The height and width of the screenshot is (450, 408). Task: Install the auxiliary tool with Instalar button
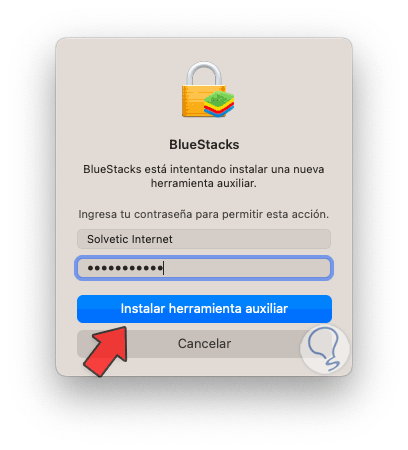(x=204, y=309)
